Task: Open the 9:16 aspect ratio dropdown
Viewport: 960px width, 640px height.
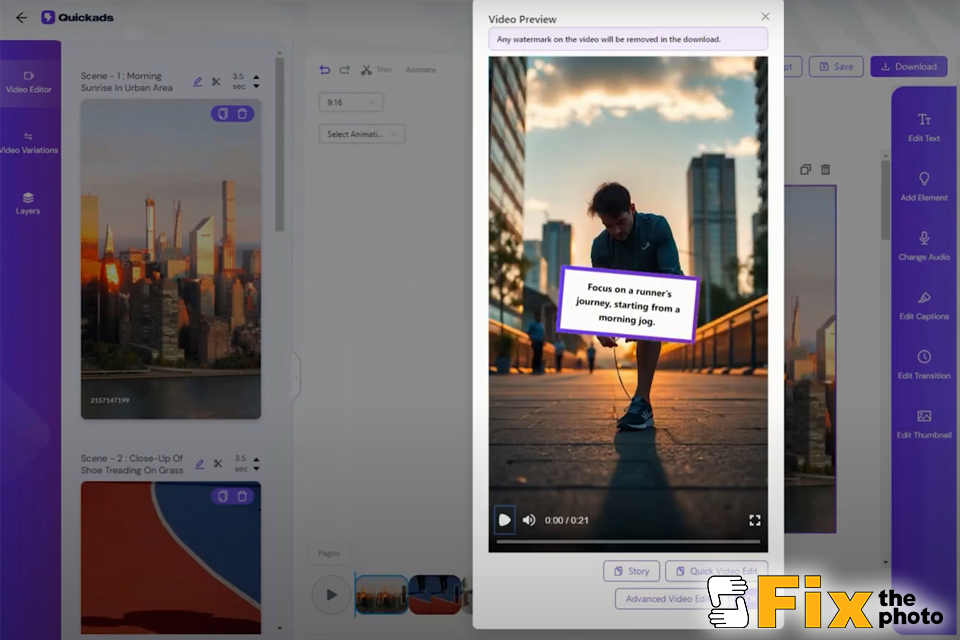Action: coord(351,102)
